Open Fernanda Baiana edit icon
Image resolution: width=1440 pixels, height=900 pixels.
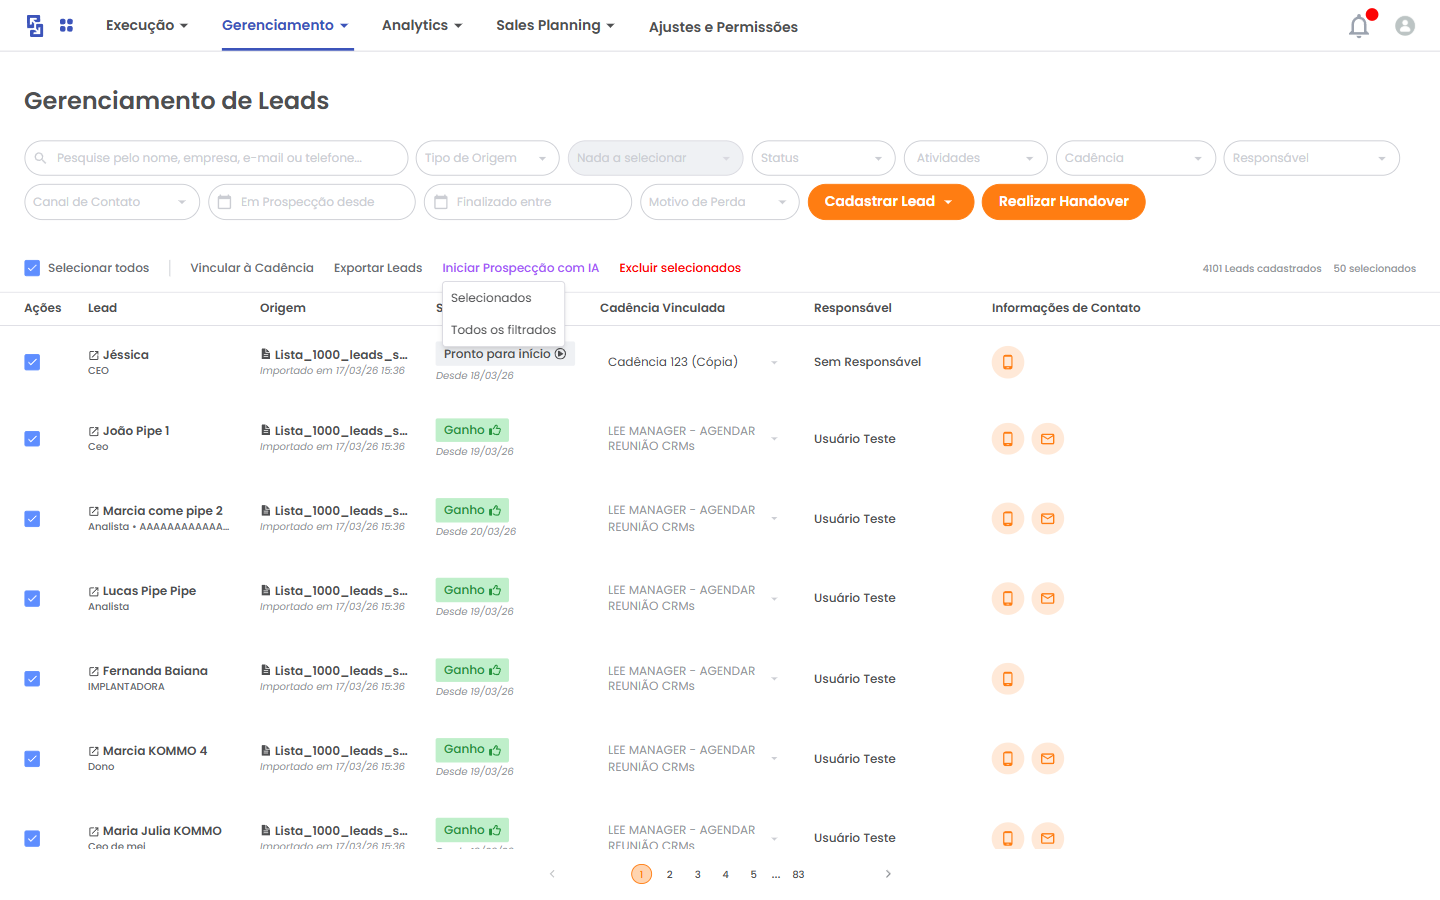tap(94, 672)
